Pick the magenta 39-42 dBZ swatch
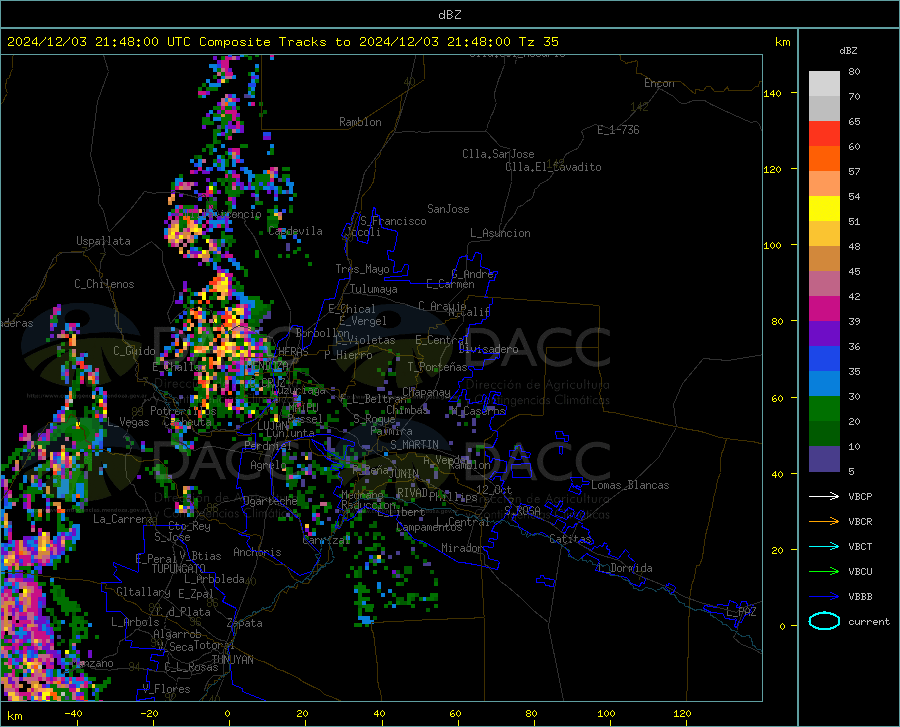Viewport: 900px width, 727px height. (x=824, y=309)
